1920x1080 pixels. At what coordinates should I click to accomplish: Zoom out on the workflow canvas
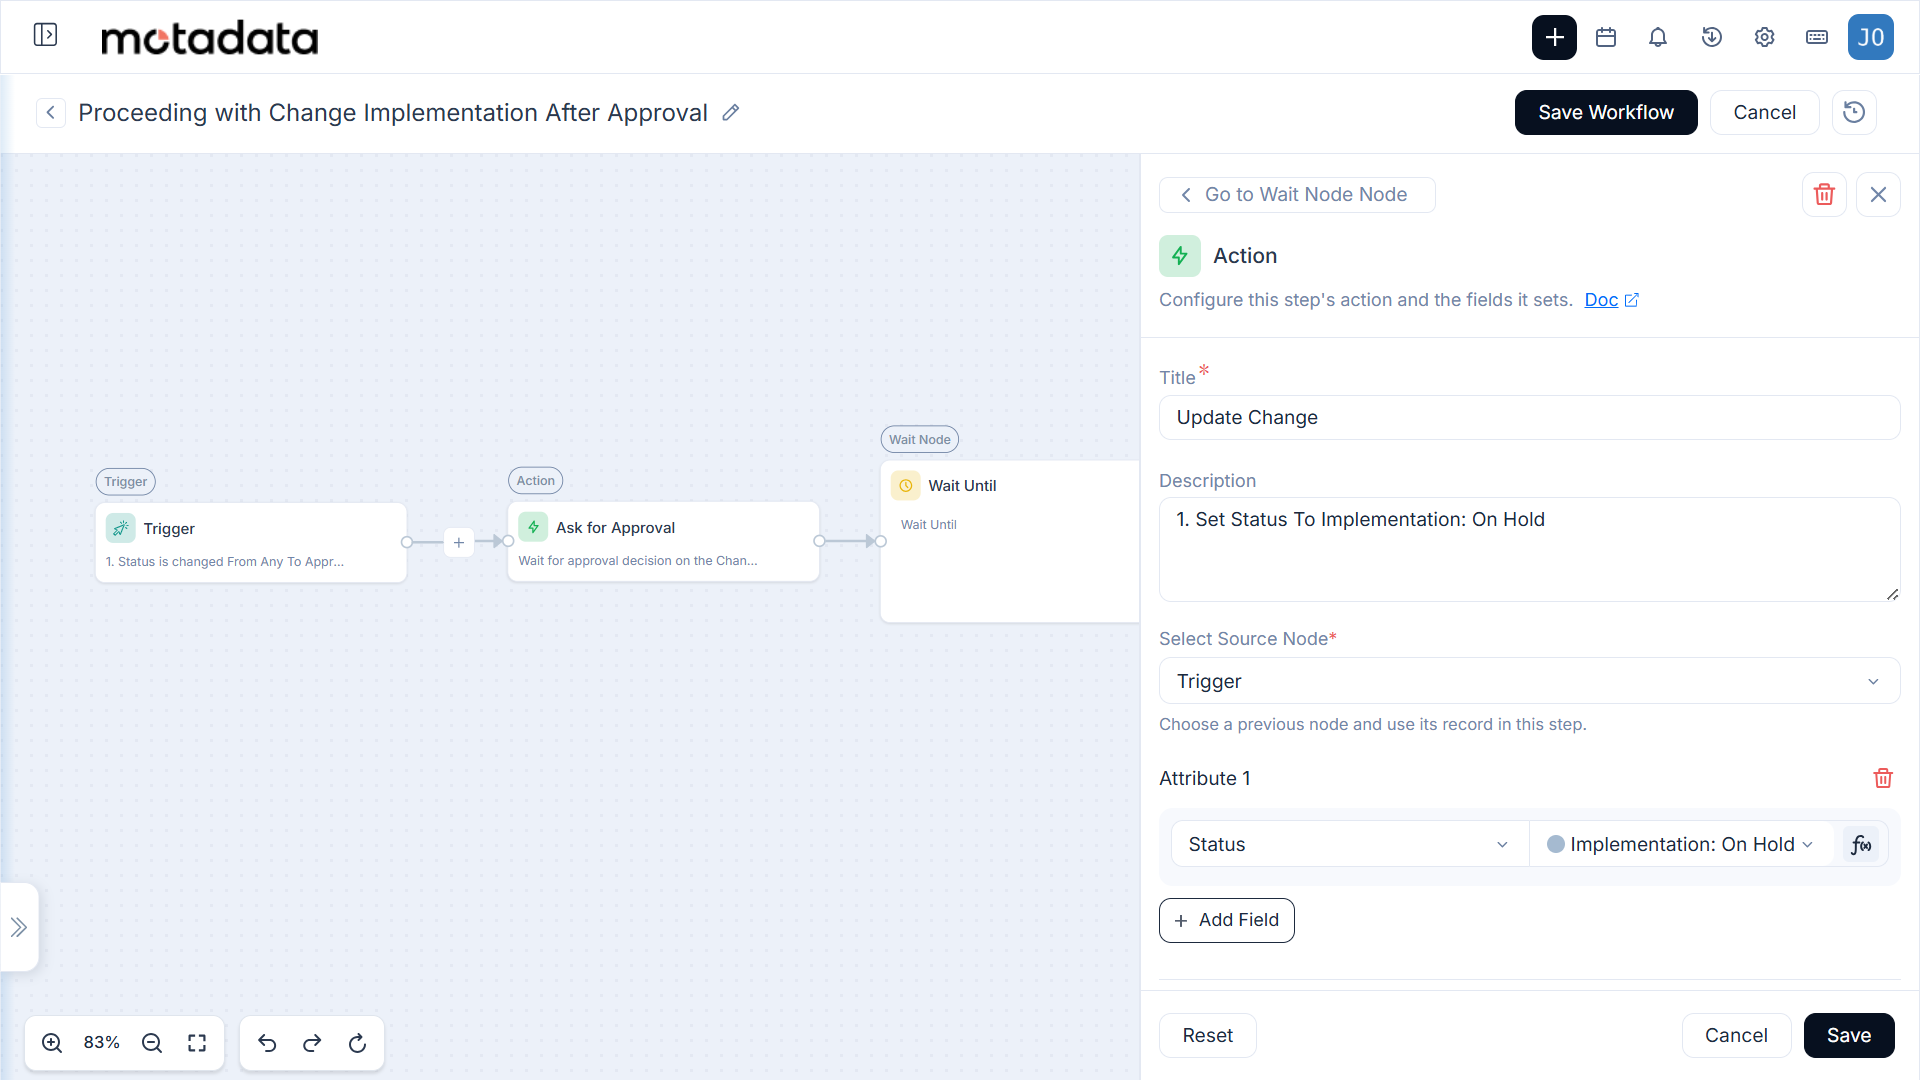pos(152,1043)
